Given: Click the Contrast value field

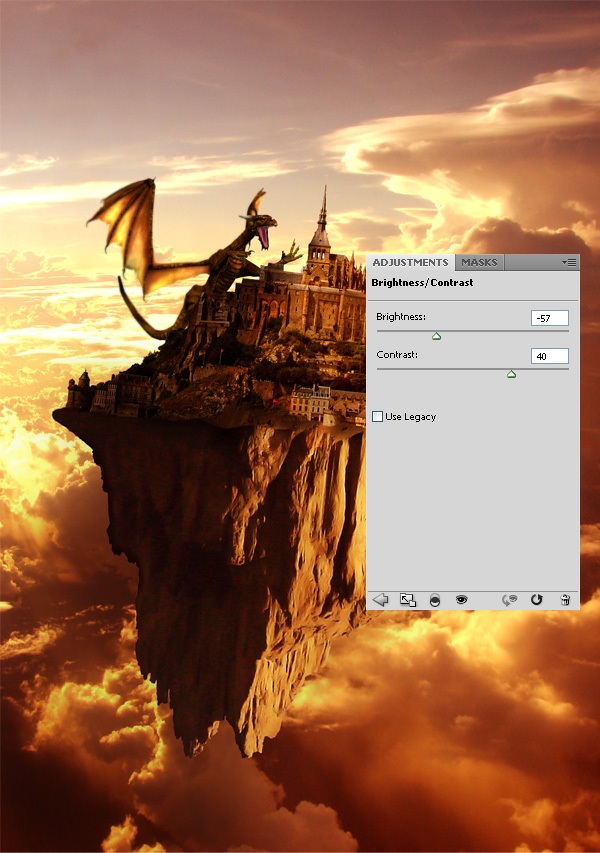Looking at the screenshot, I should coord(549,356).
